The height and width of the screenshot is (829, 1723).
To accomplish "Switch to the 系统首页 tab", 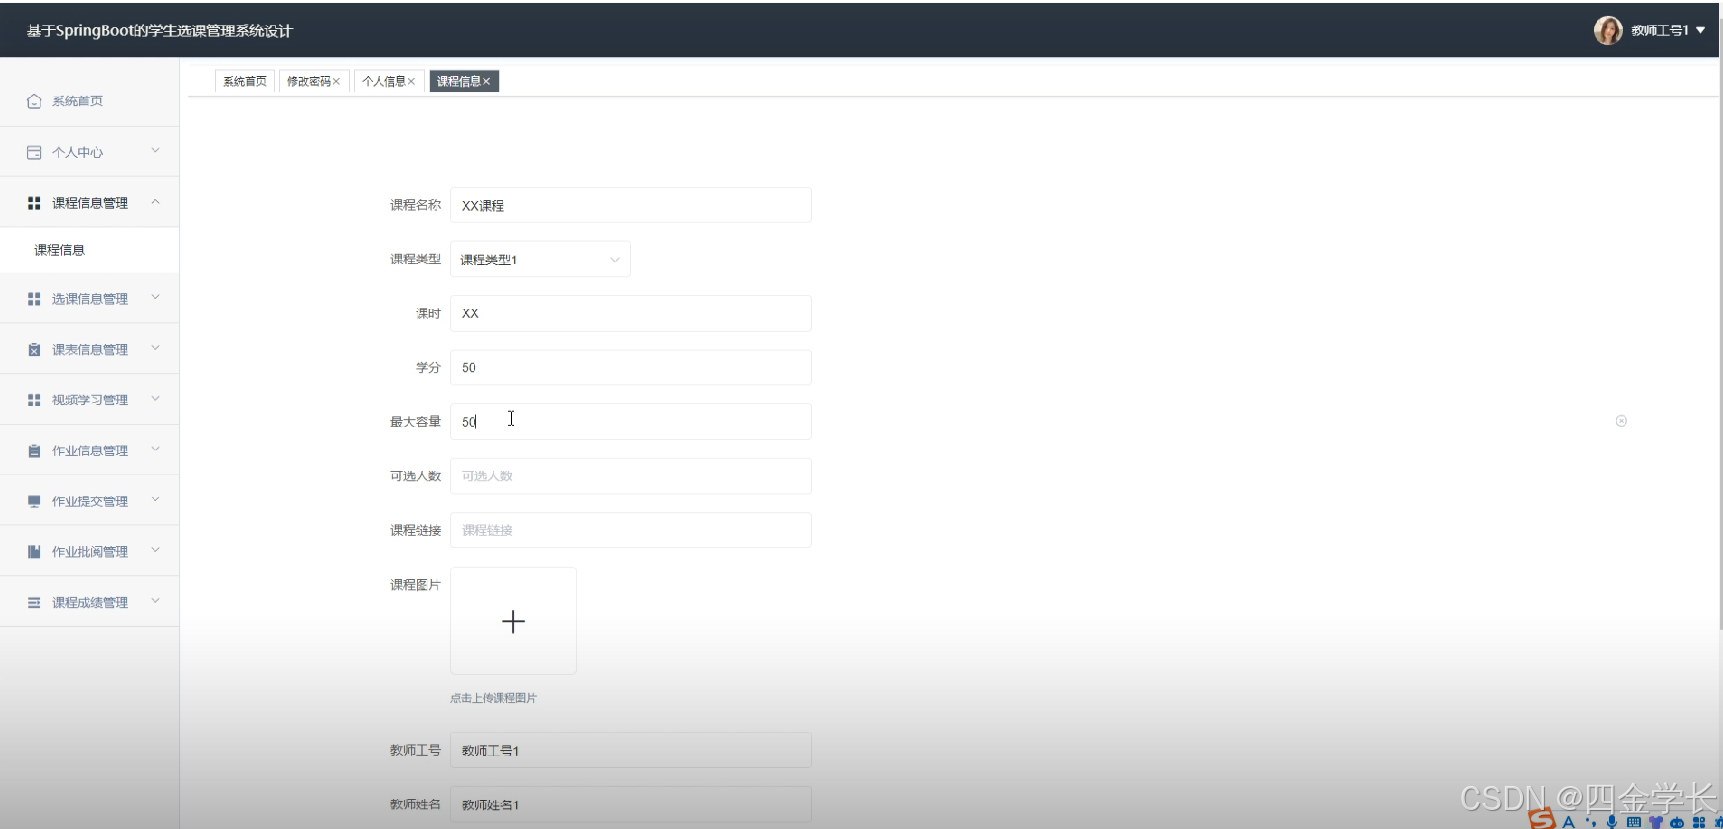I will click(245, 81).
